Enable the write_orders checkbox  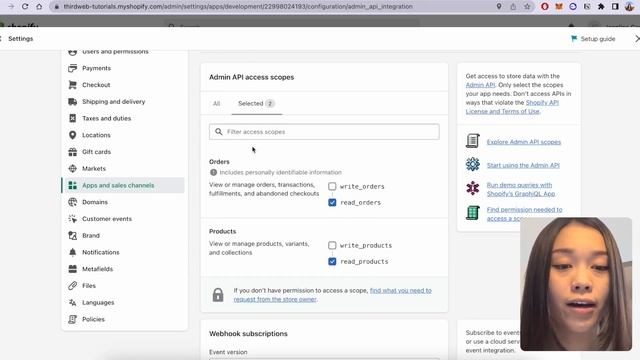[332, 187]
